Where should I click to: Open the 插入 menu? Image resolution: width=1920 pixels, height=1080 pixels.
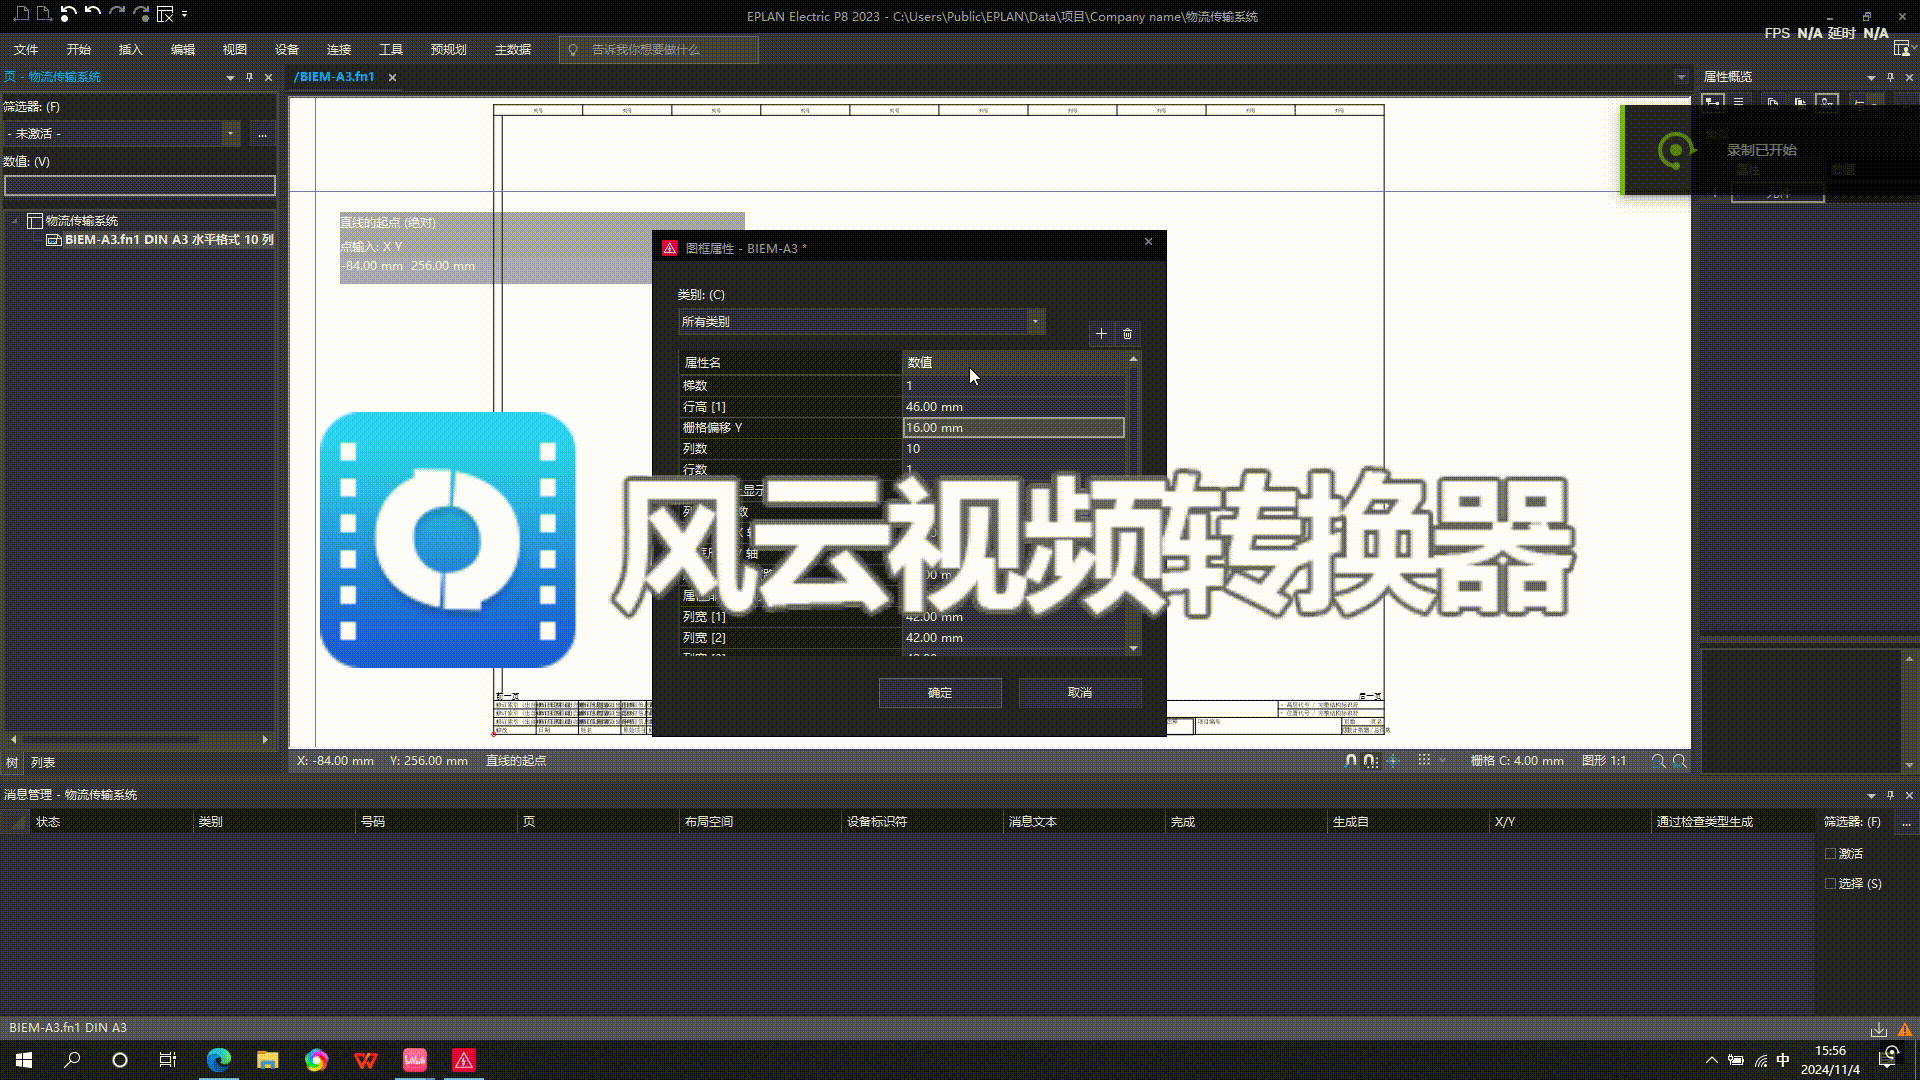(130, 49)
